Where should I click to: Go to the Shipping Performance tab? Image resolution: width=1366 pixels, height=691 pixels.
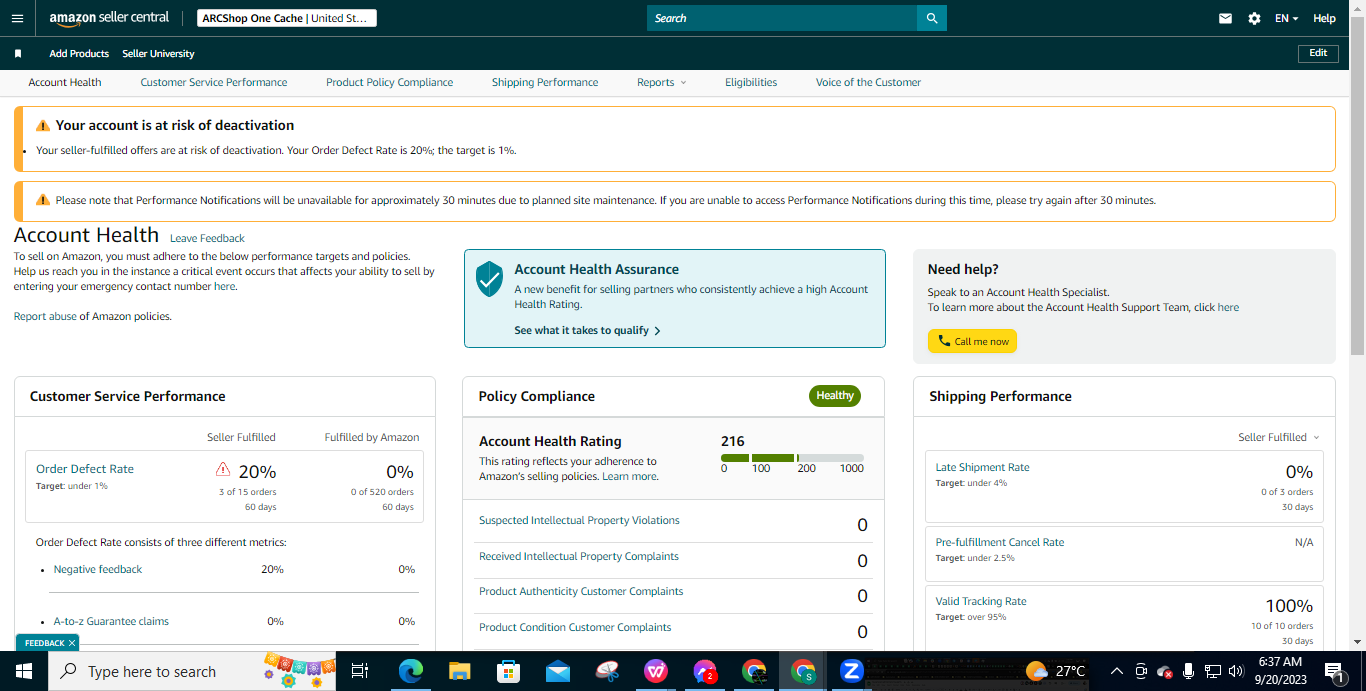pos(545,82)
